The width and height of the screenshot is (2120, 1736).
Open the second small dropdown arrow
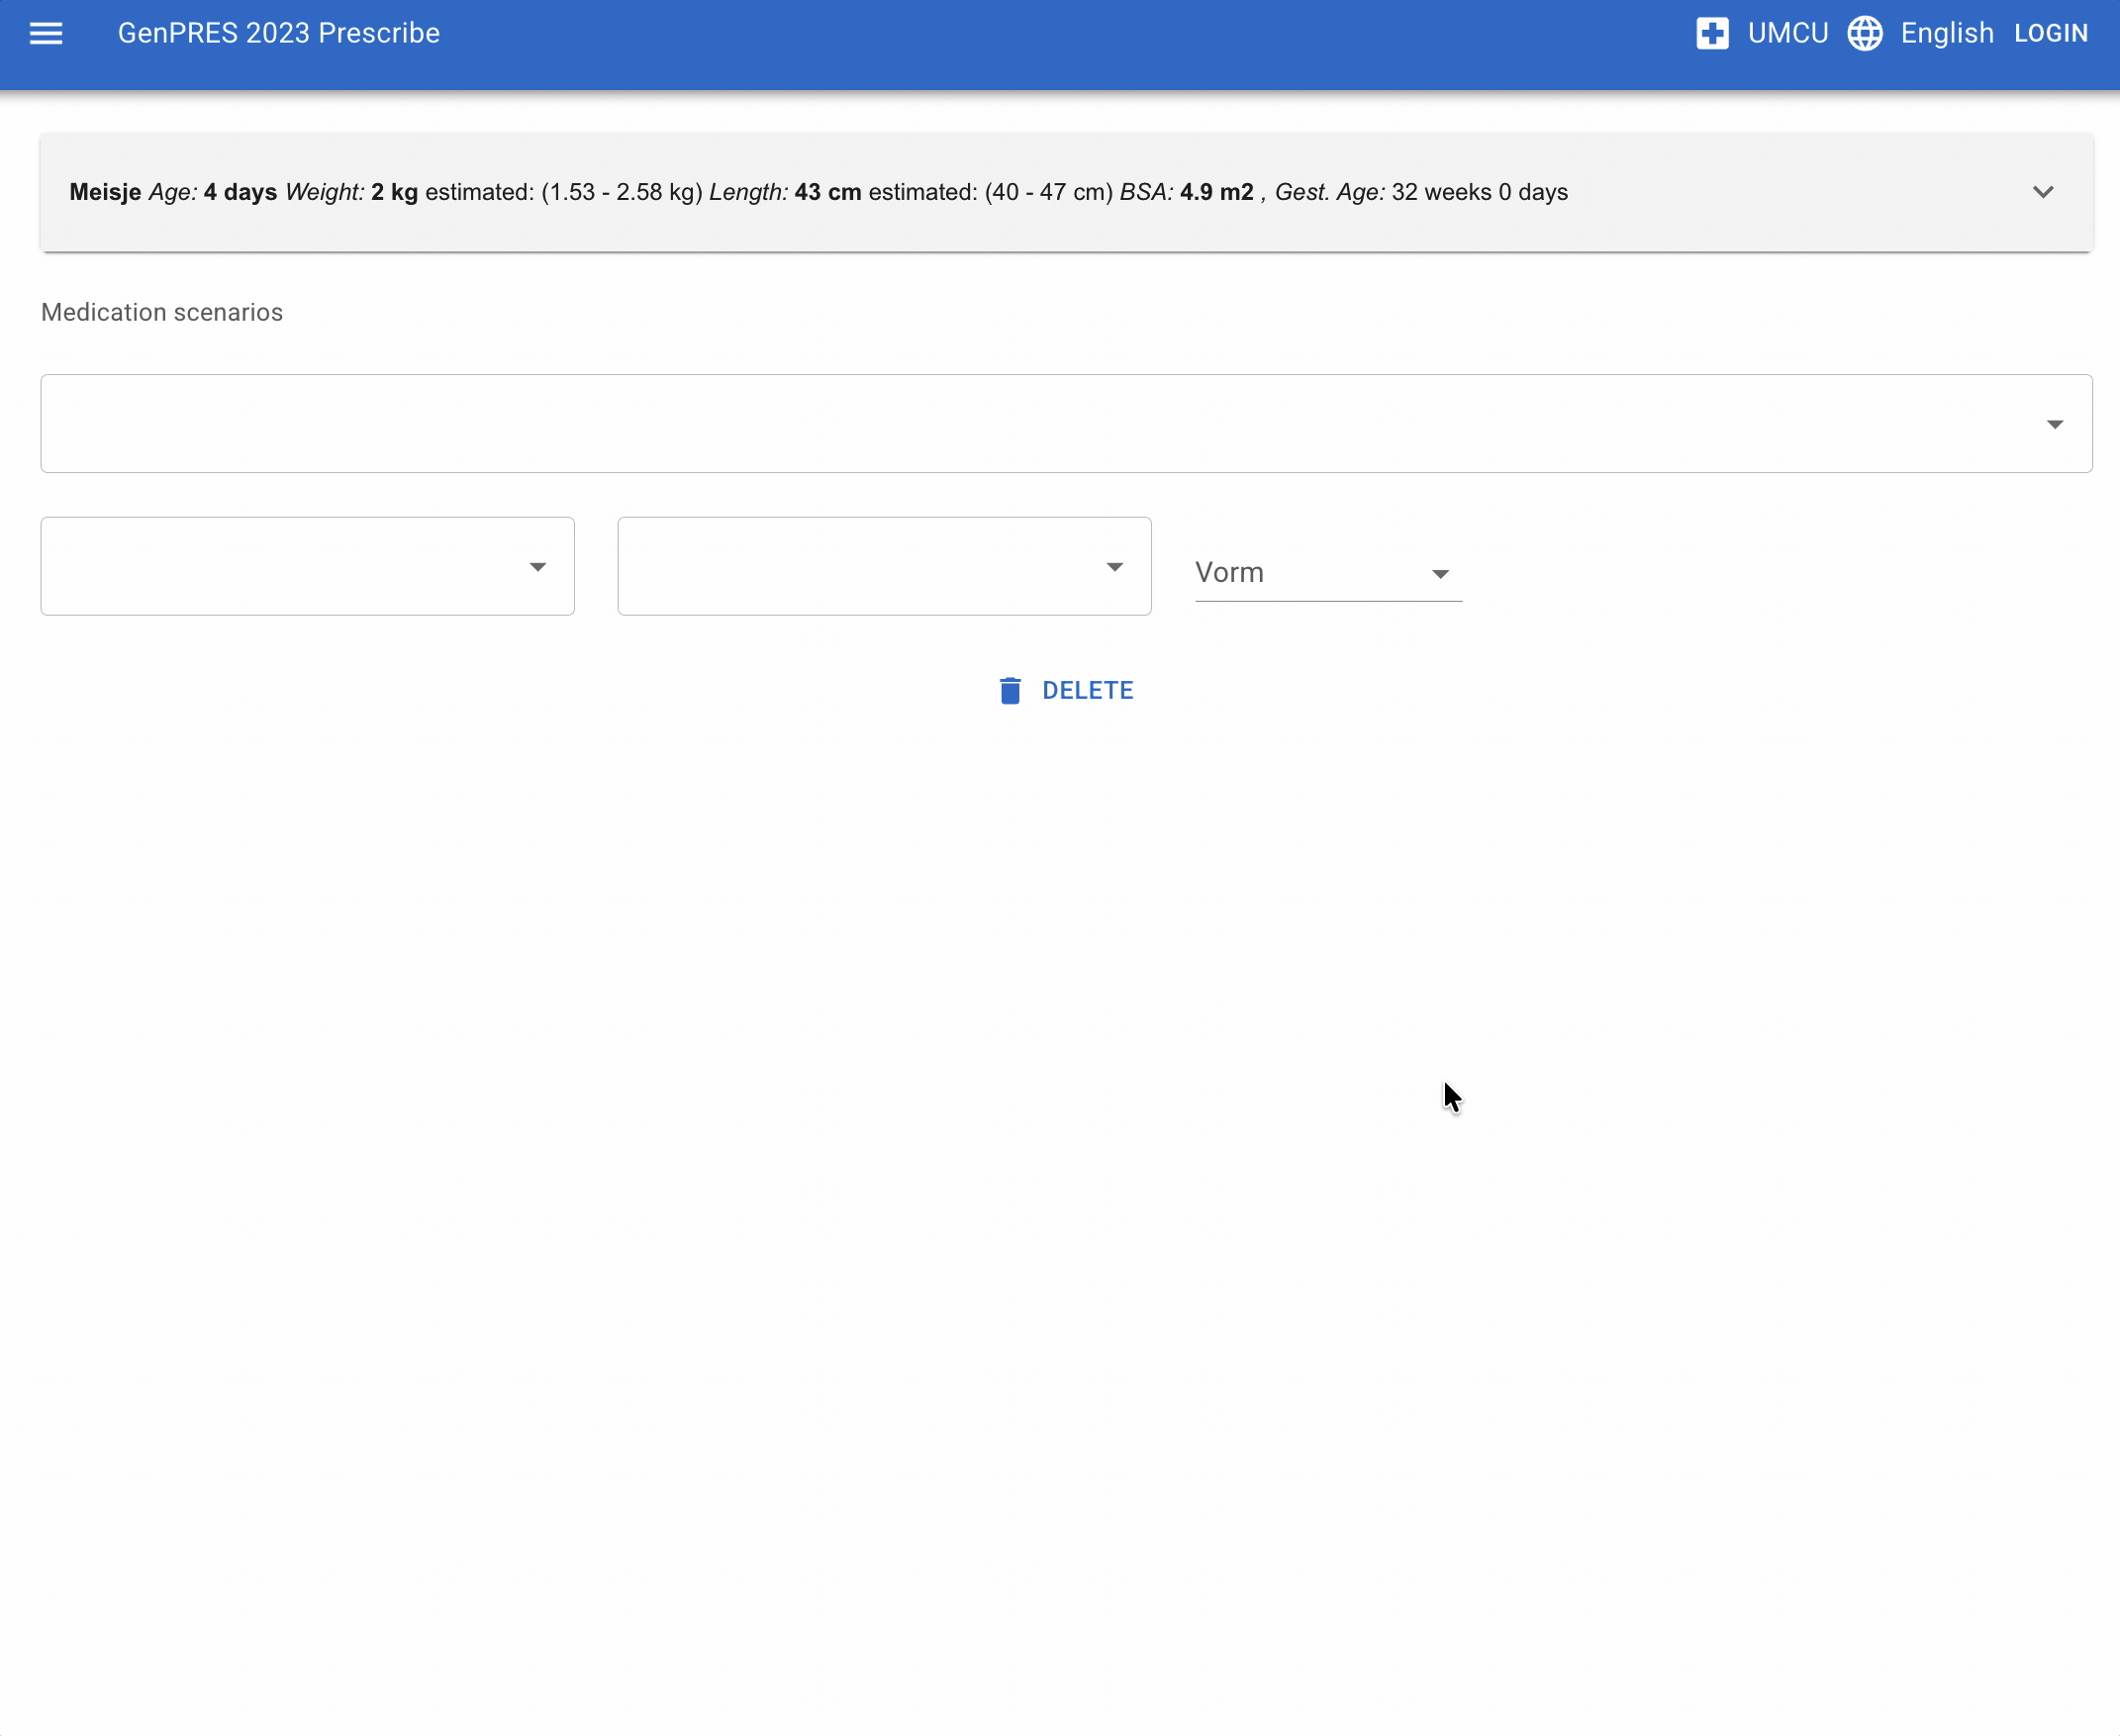coord(1114,567)
